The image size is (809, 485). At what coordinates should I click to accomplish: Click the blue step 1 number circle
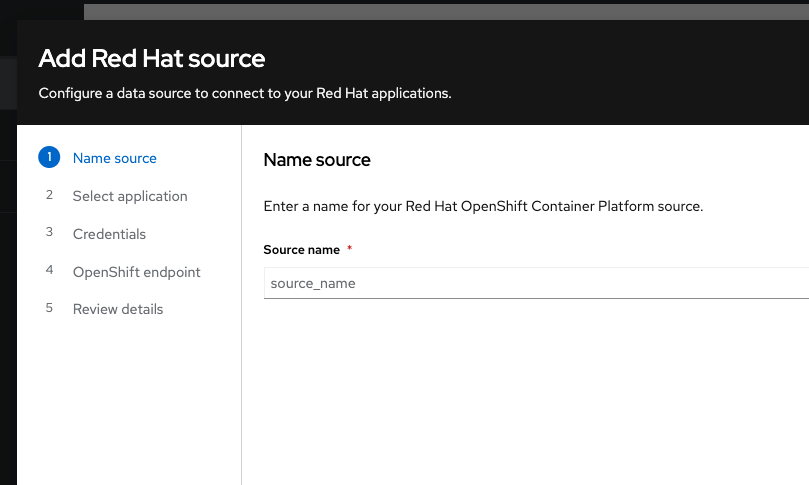[49, 158]
